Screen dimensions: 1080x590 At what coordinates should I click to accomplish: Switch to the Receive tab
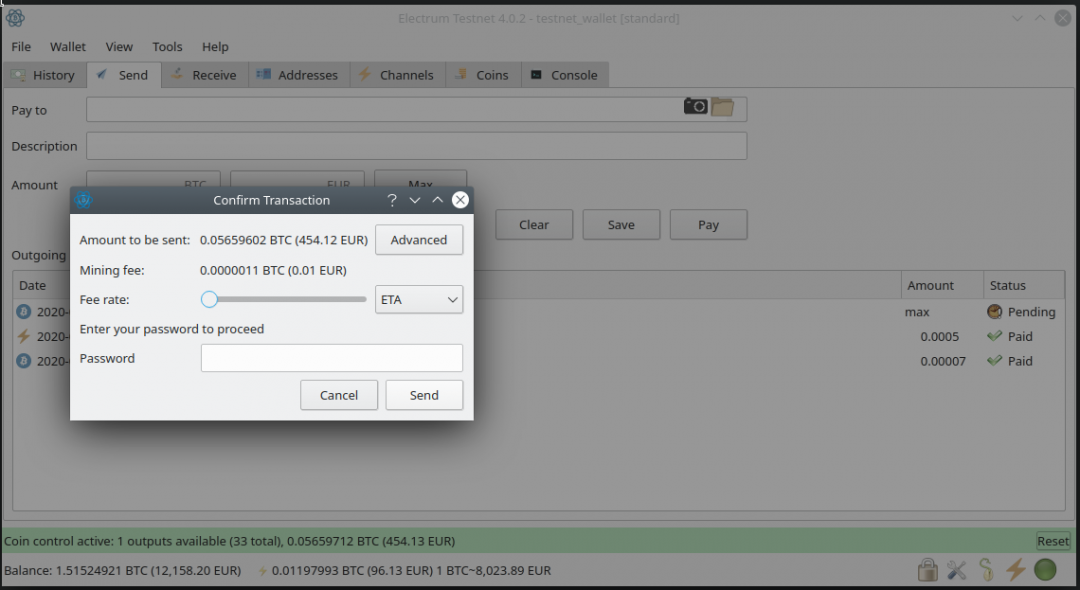click(x=204, y=74)
